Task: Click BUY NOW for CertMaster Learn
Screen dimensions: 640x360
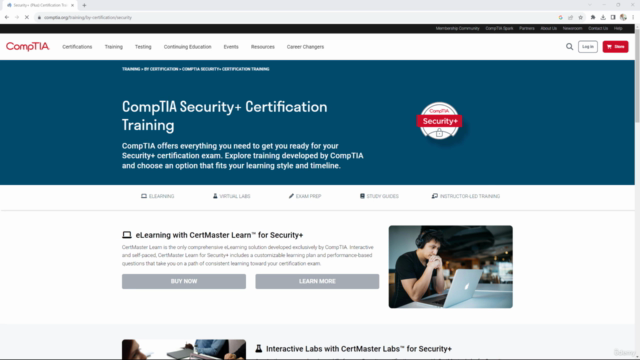Action: pos(184,281)
